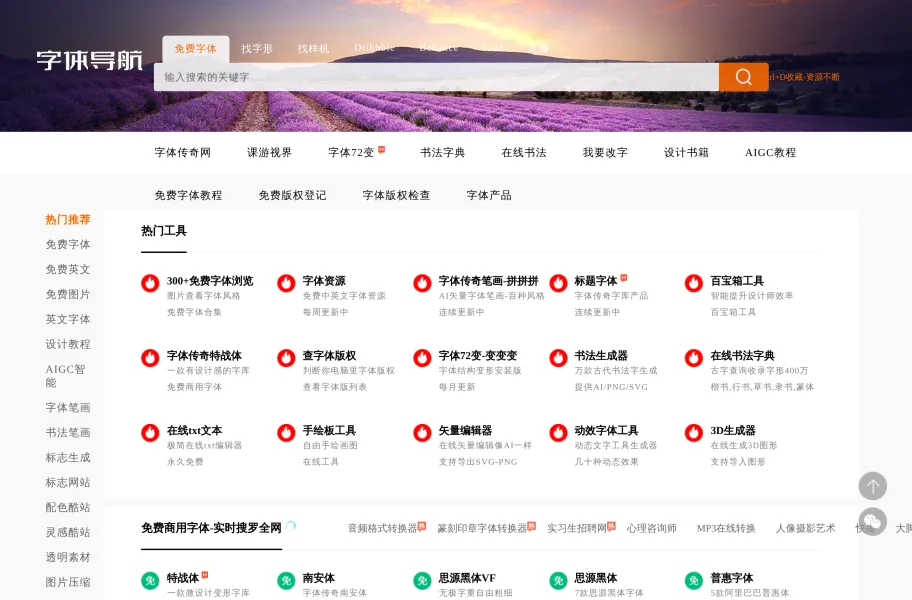Click the green 免 icon beside 思源黑体VF

(422, 581)
